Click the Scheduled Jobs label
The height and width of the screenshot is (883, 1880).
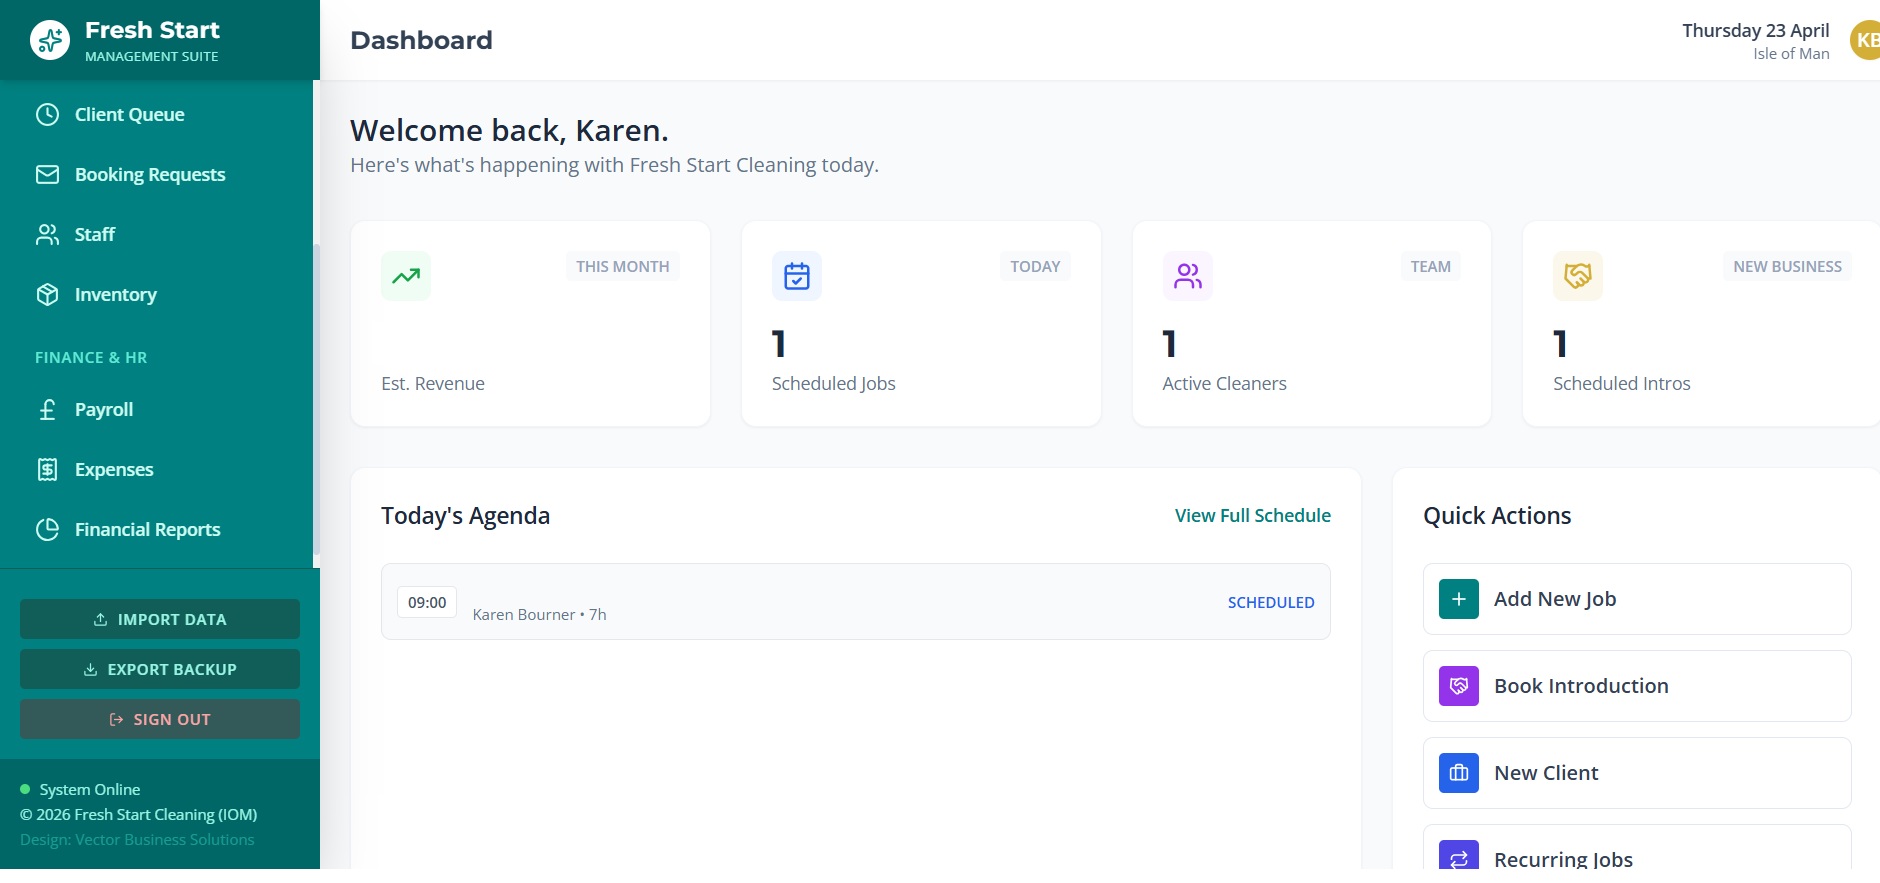click(833, 383)
